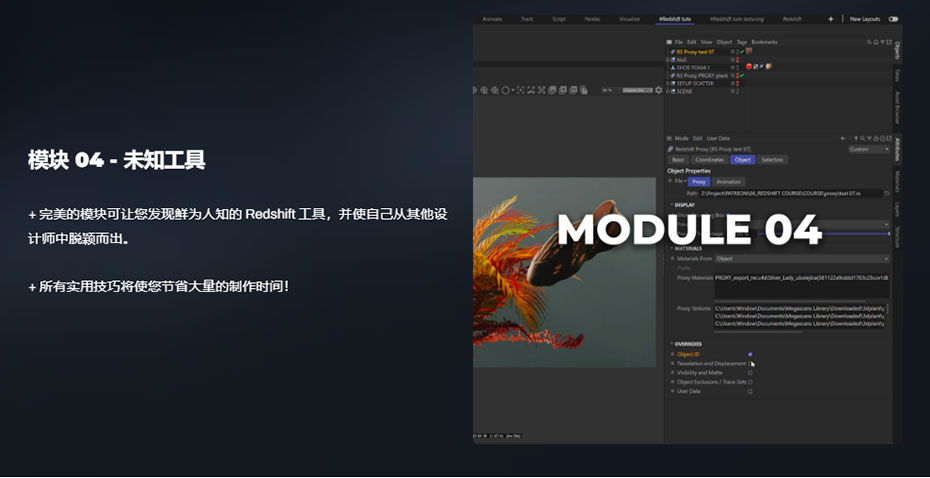The width and height of the screenshot is (930, 478).
Task: Open the Object Manager Tags menu
Action: pos(741,42)
